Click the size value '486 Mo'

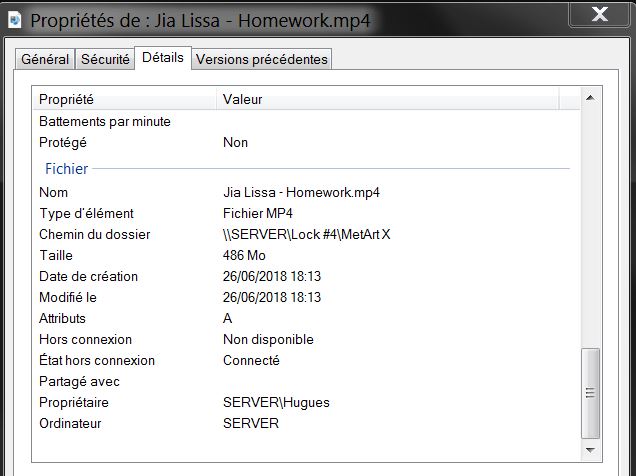pos(244,255)
